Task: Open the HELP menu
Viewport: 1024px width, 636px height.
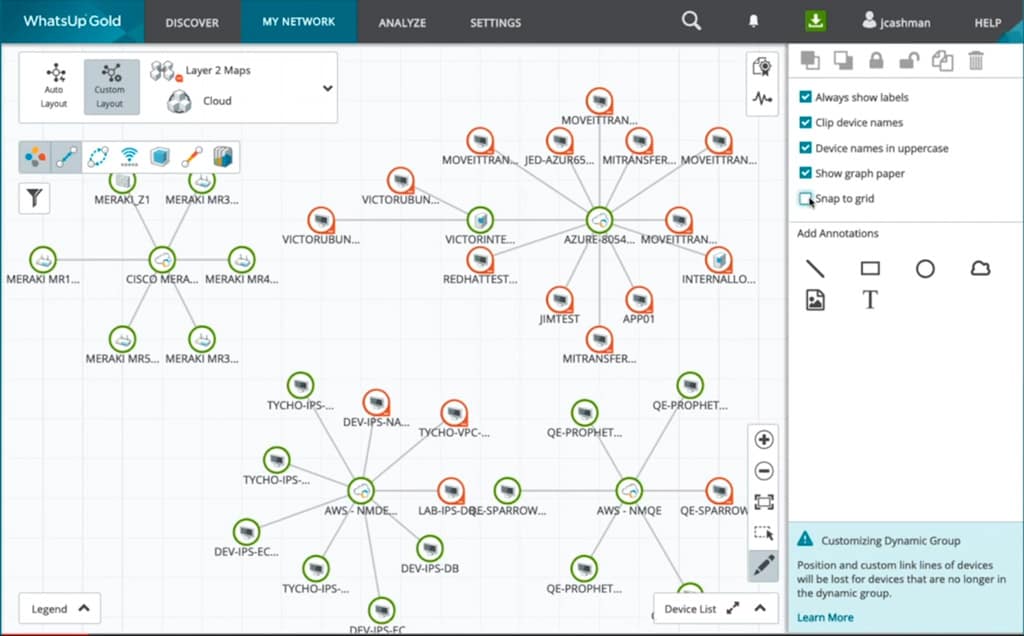Action: [987, 22]
